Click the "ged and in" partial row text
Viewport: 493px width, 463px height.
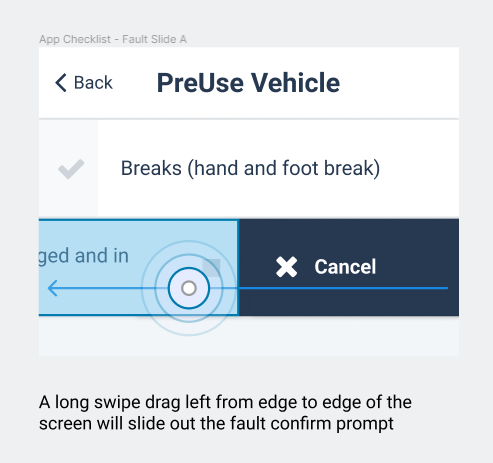point(84,256)
